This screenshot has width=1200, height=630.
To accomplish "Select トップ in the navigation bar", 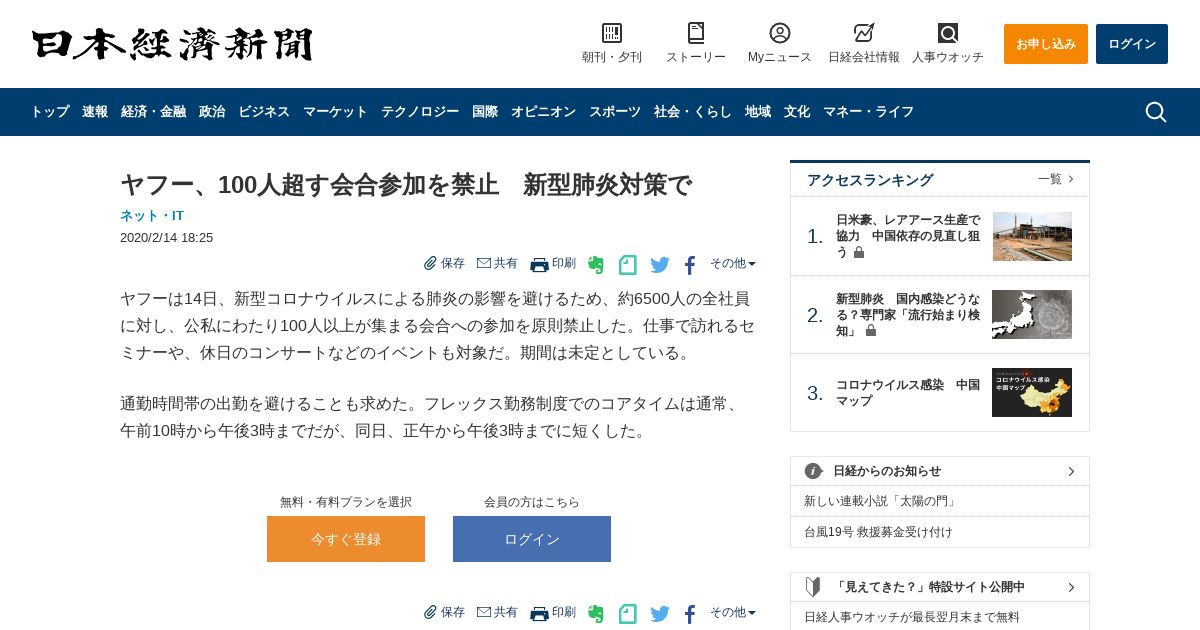I will click(50, 112).
